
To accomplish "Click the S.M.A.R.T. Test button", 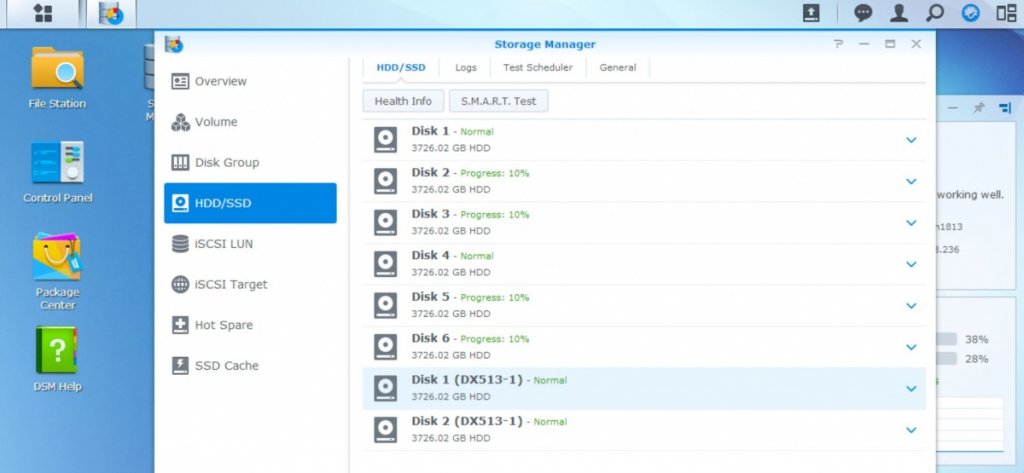I will click(x=498, y=101).
